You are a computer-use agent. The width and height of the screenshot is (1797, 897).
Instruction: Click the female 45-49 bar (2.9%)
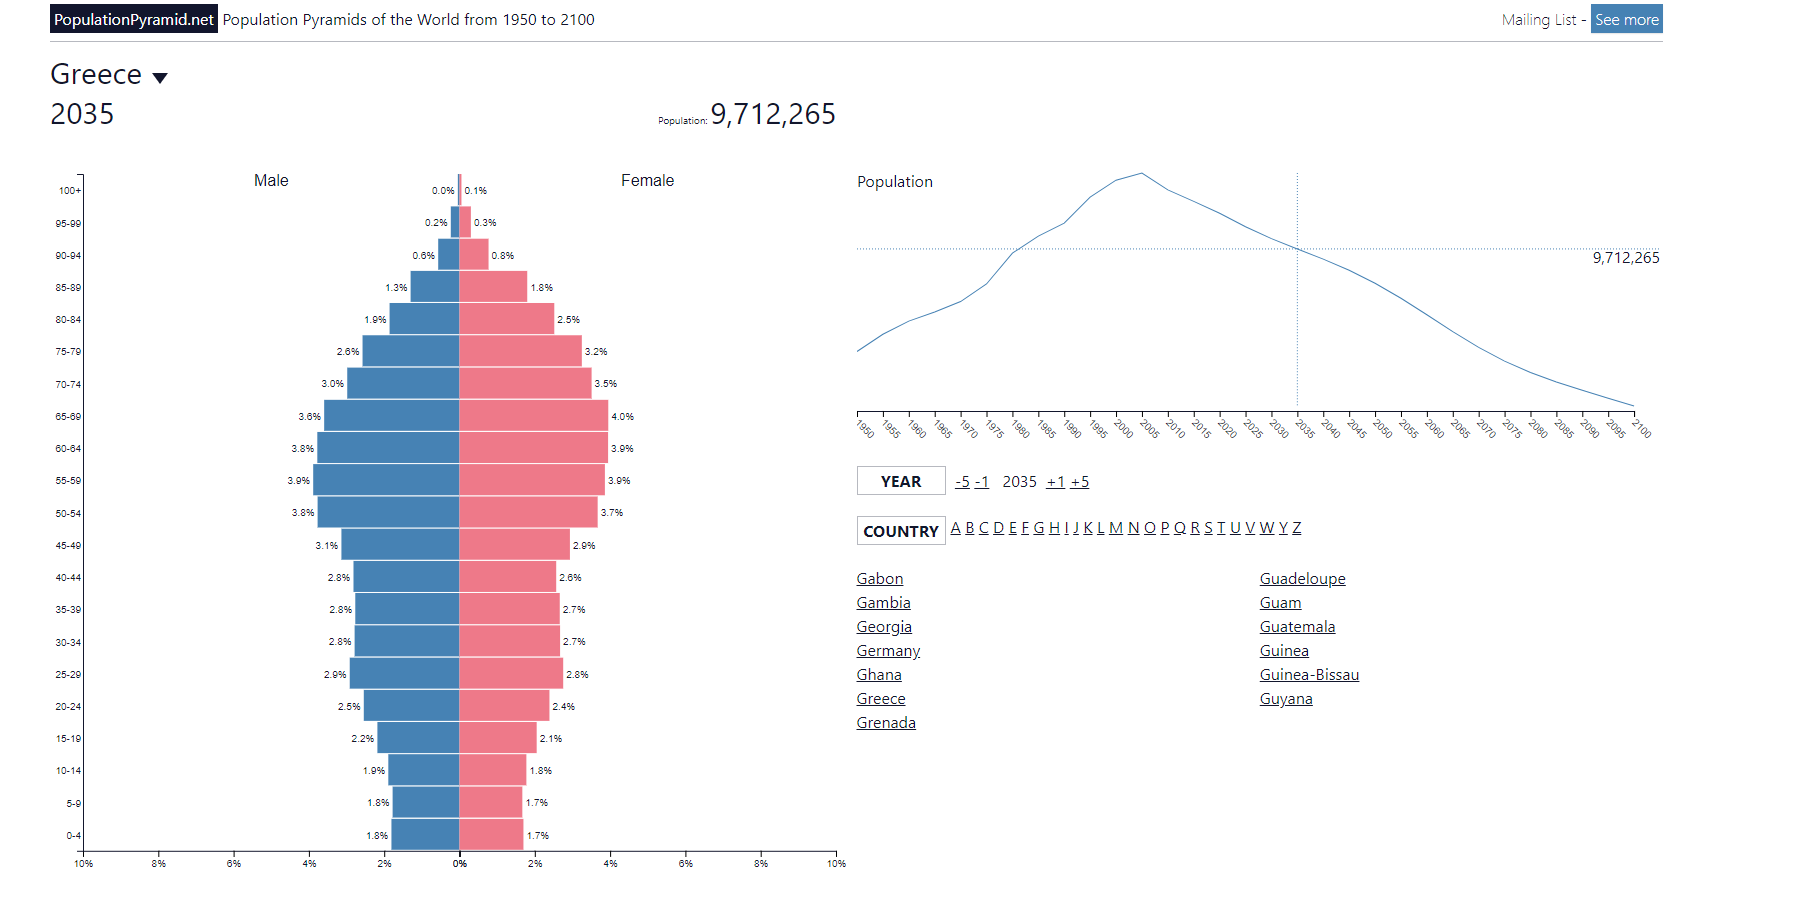tap(515, 545)
